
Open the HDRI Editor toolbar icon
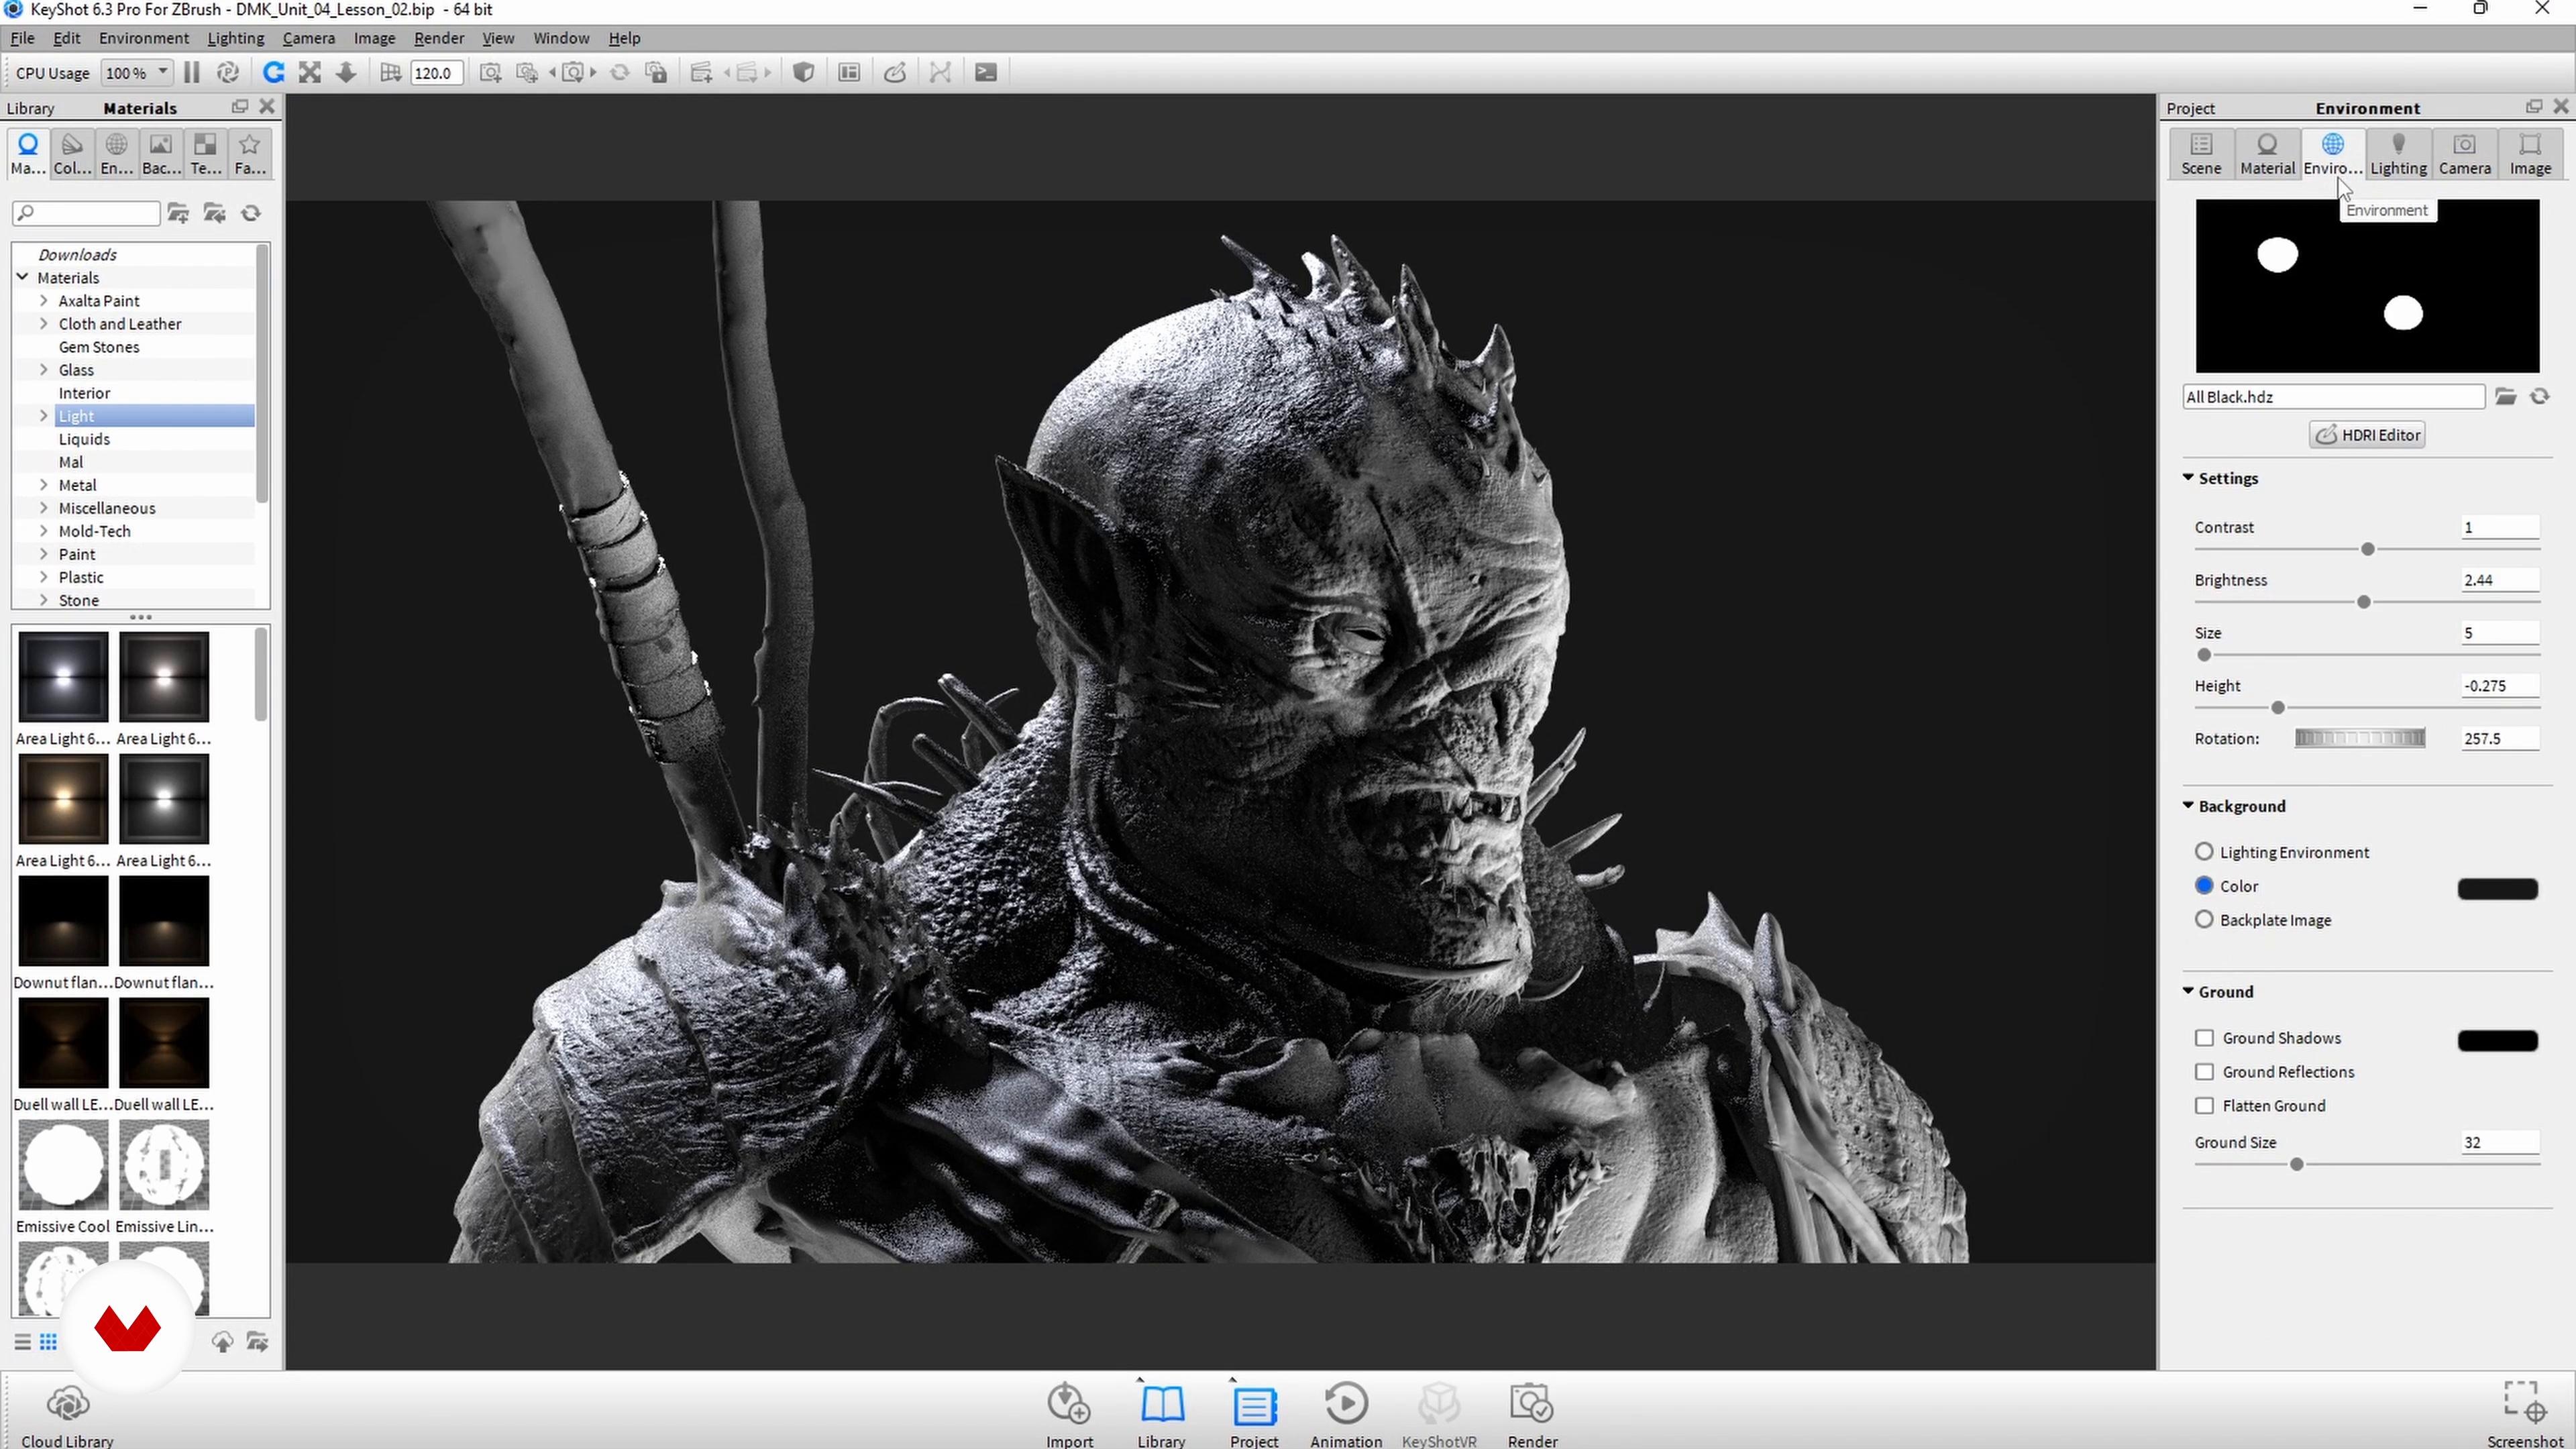tap(895, 72)
